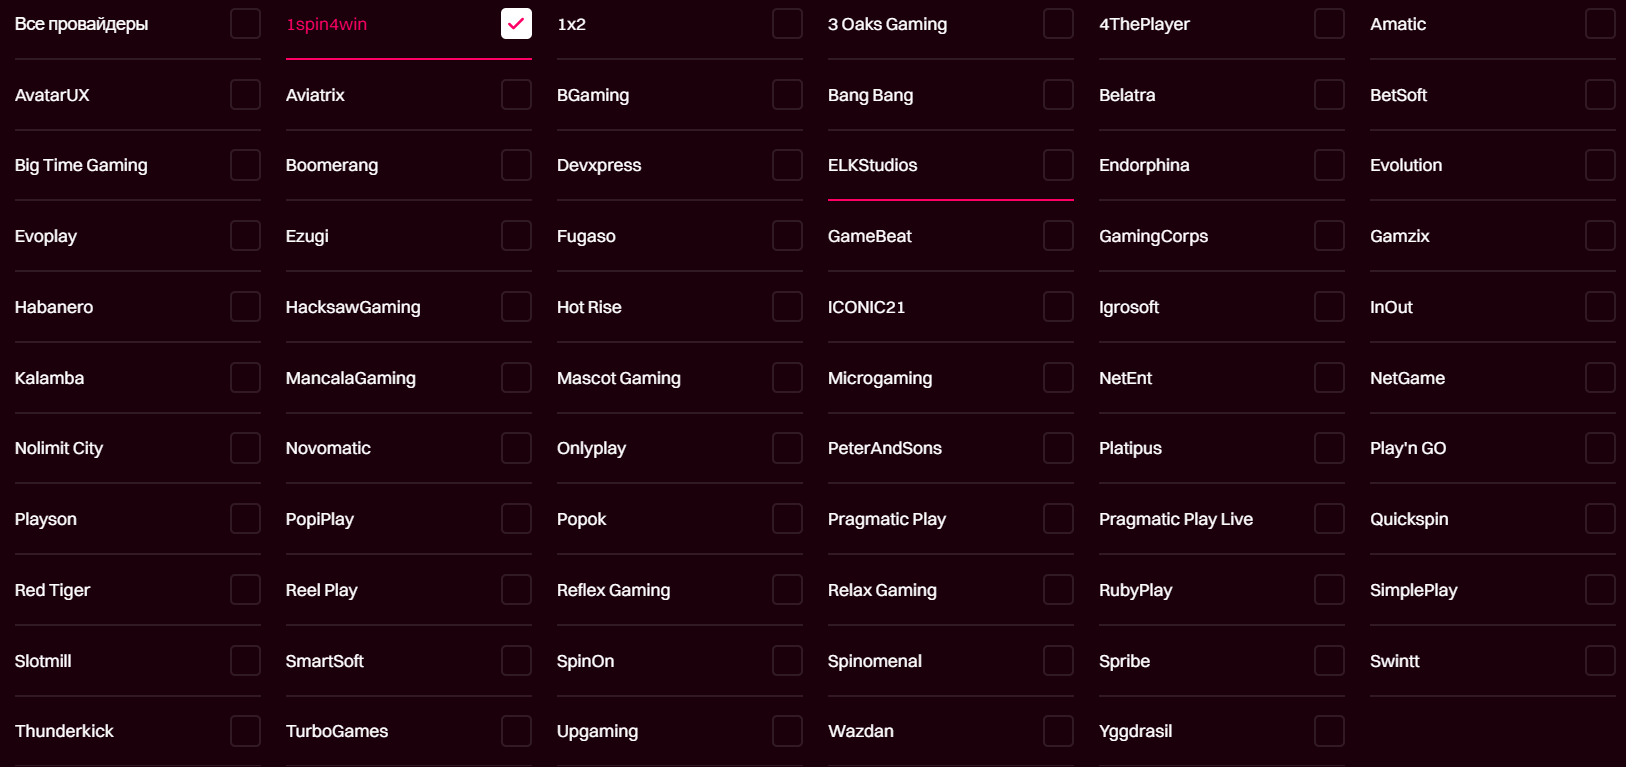Tick the Microgaming checkbox
The height and width of the screenshot is (767, 1626).
[x=1058, y=378]
